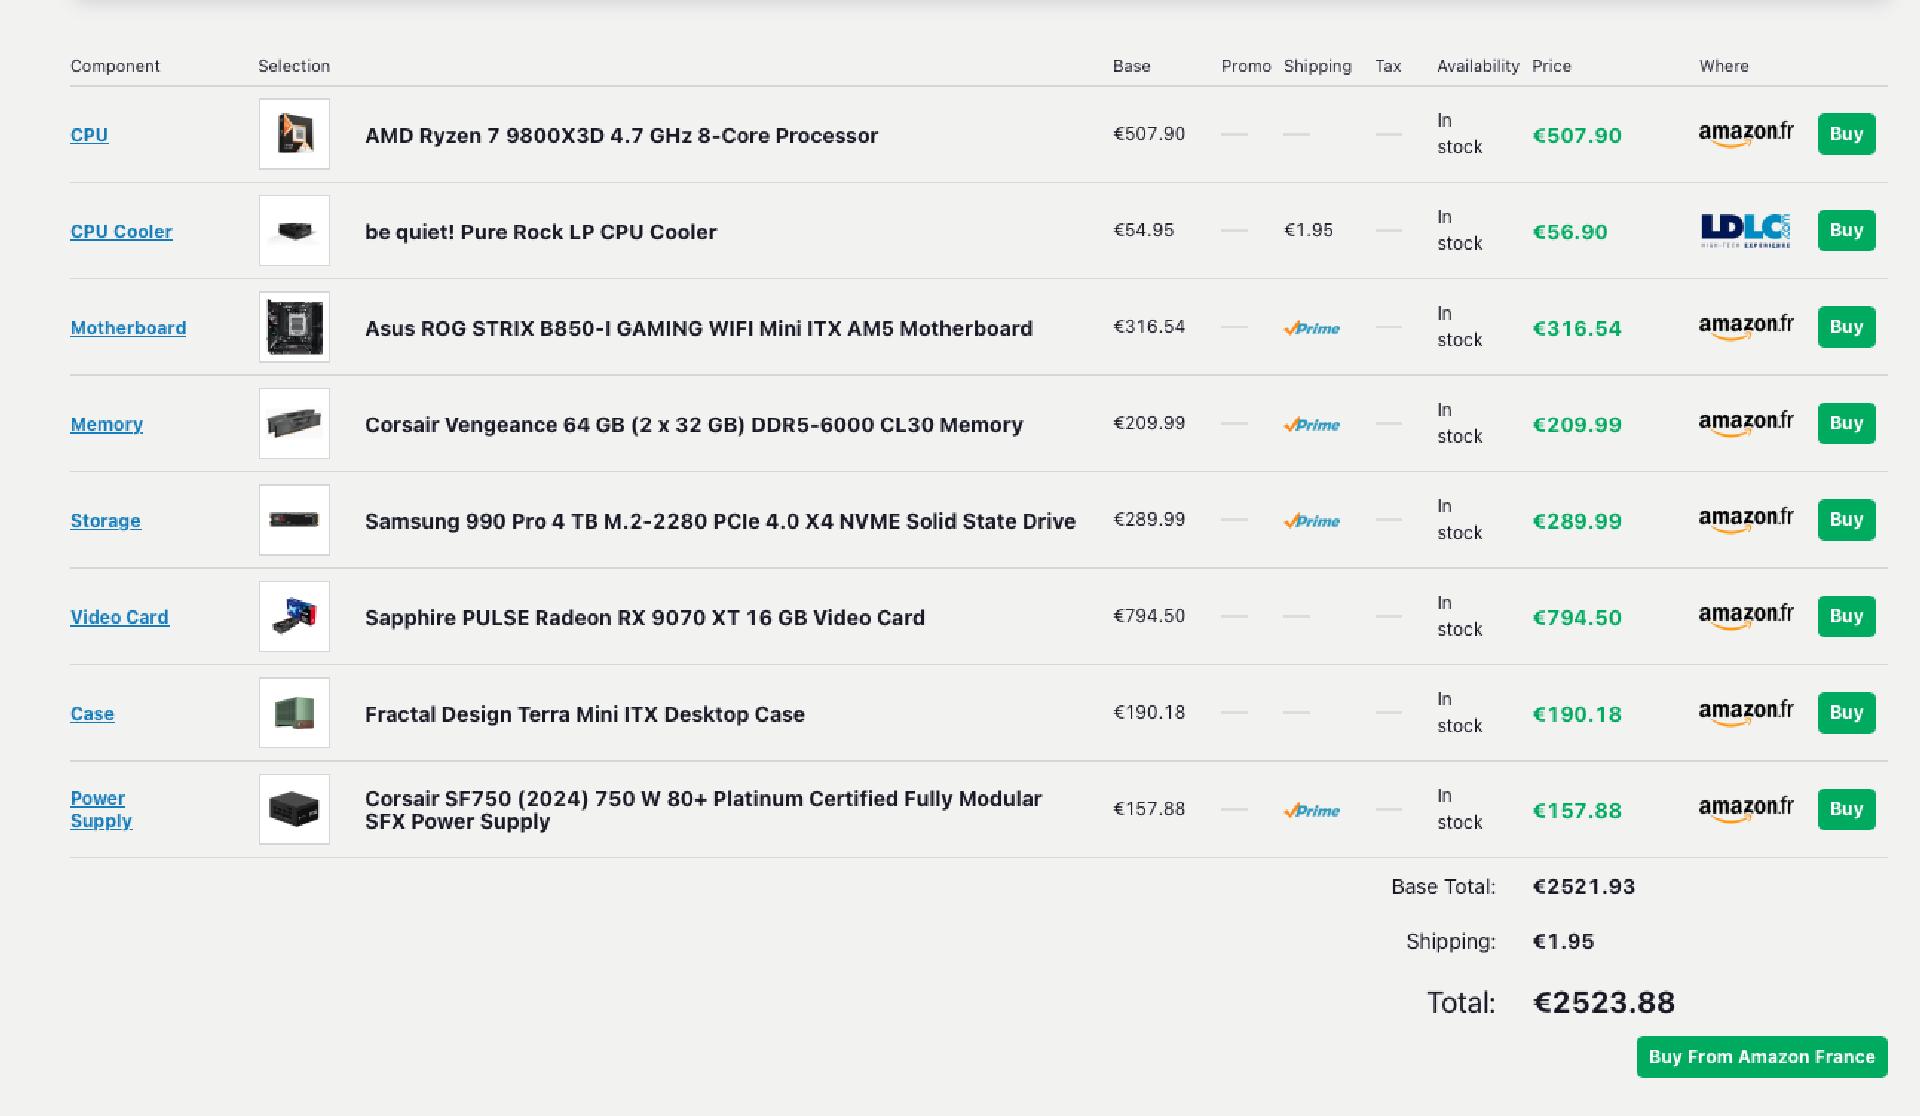
Task: Click the Prime shipping badge in Power Supply row
Action: point(1312,811)
